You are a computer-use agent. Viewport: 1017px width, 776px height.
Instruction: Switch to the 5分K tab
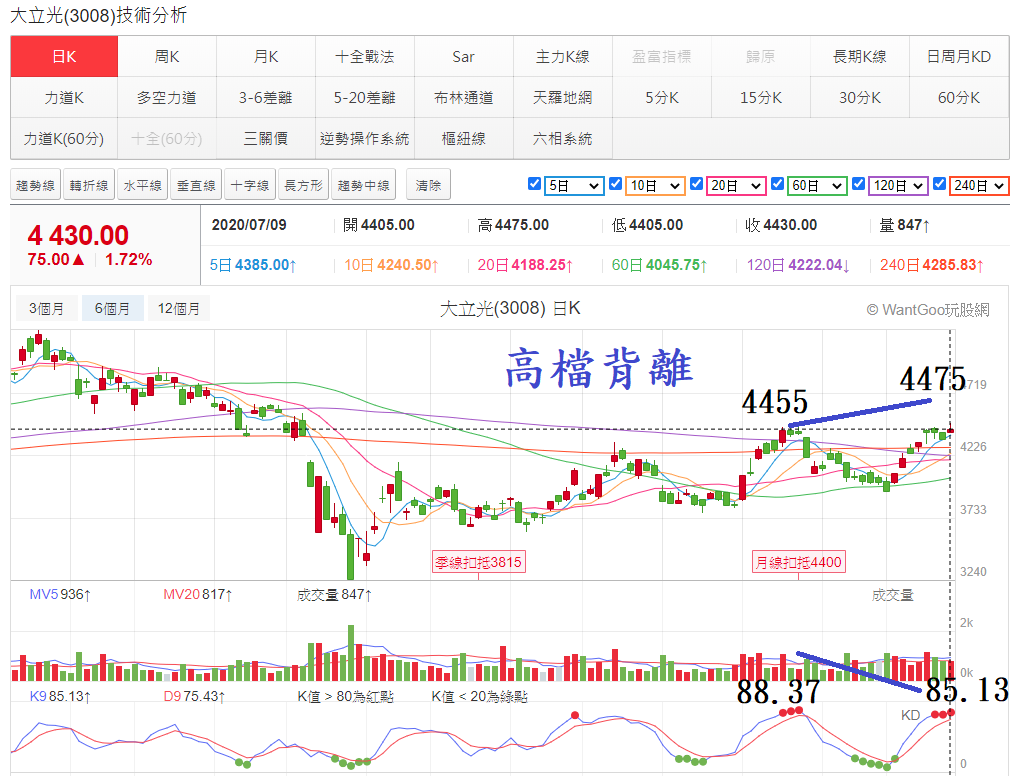click(662, 97)
